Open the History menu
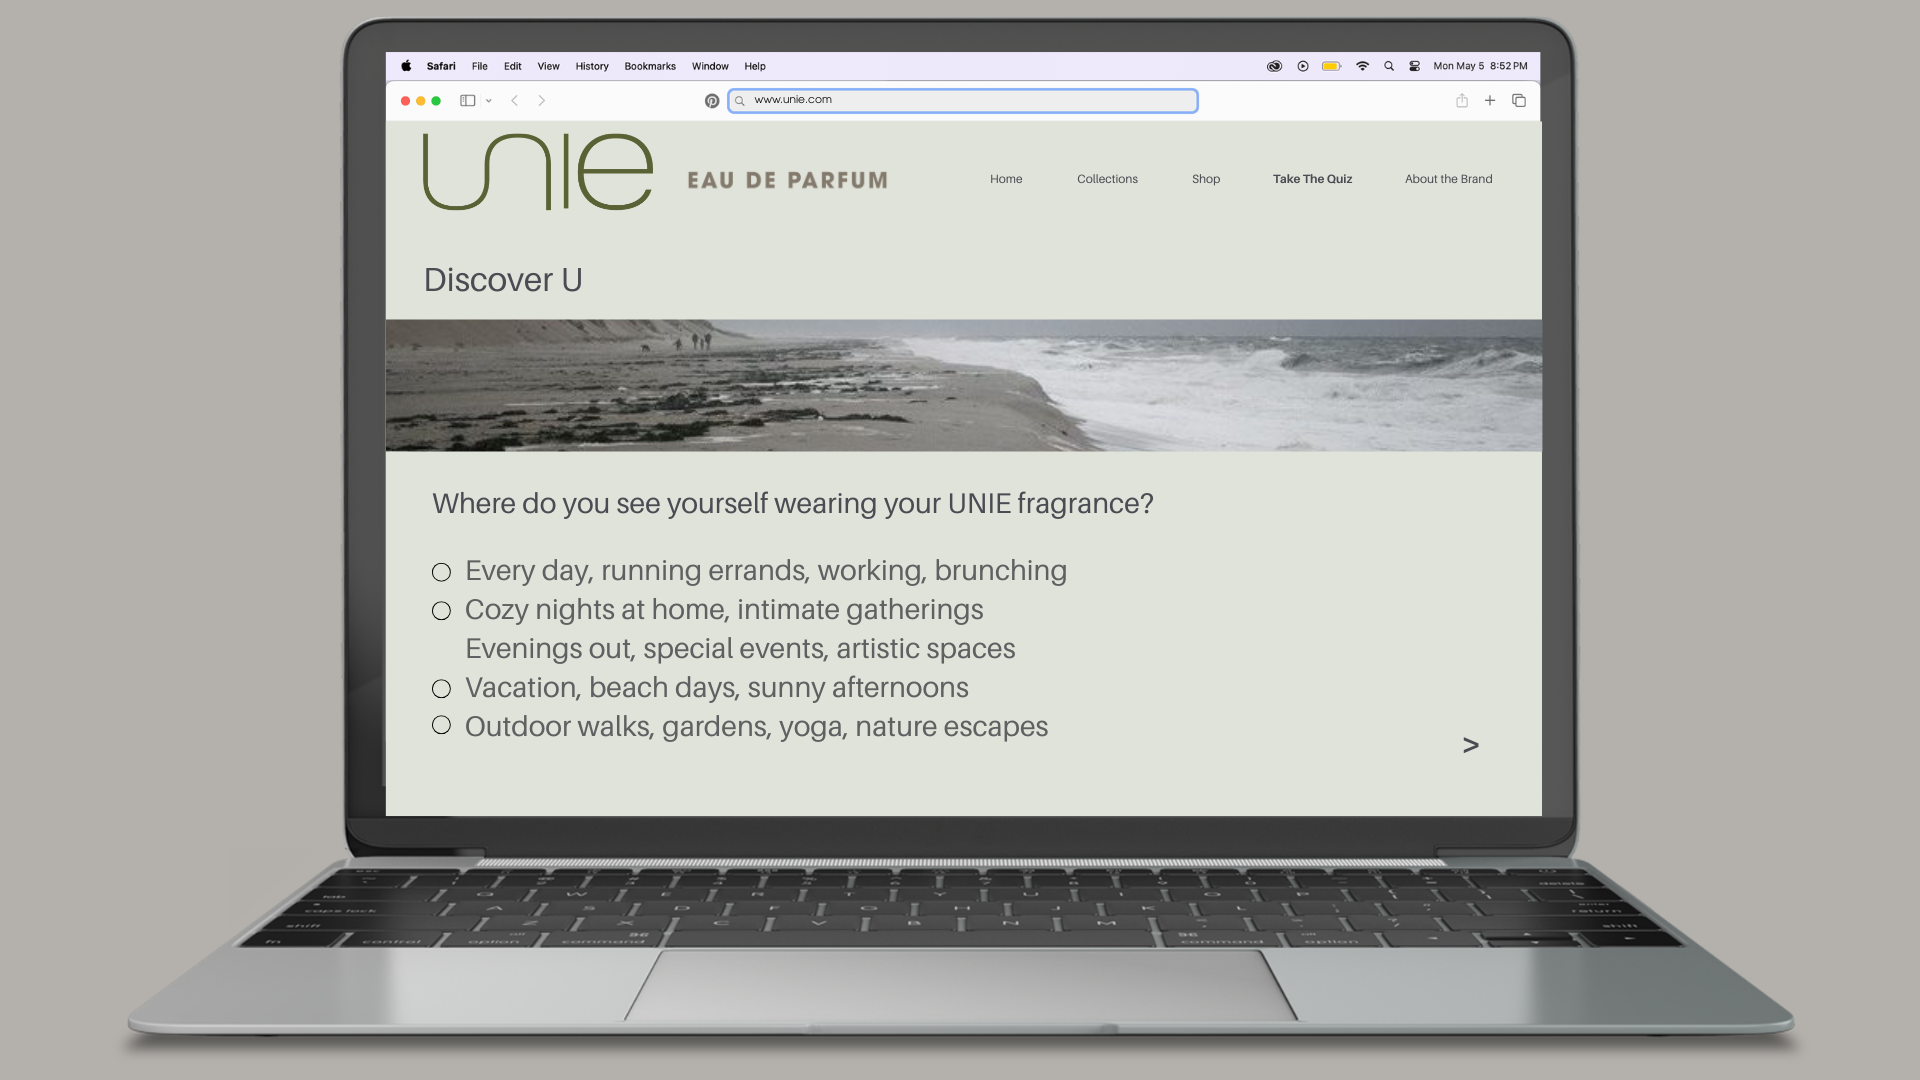Viewport: 1920px width, 1080px height. pos(592,66)
